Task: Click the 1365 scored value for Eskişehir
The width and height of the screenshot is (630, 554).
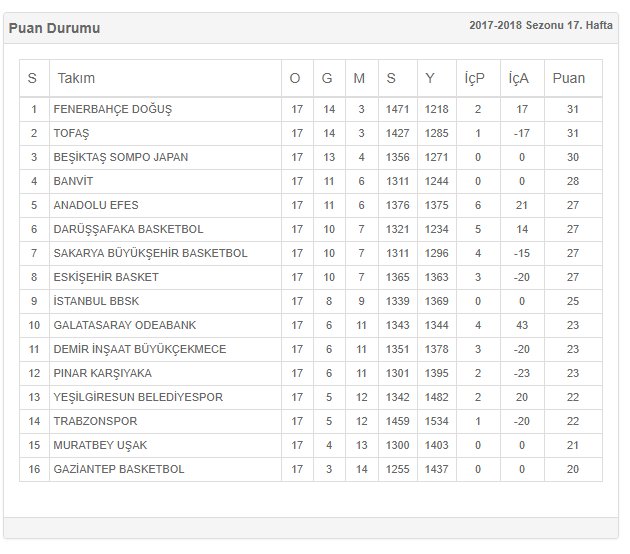Action: click(397, 277)
